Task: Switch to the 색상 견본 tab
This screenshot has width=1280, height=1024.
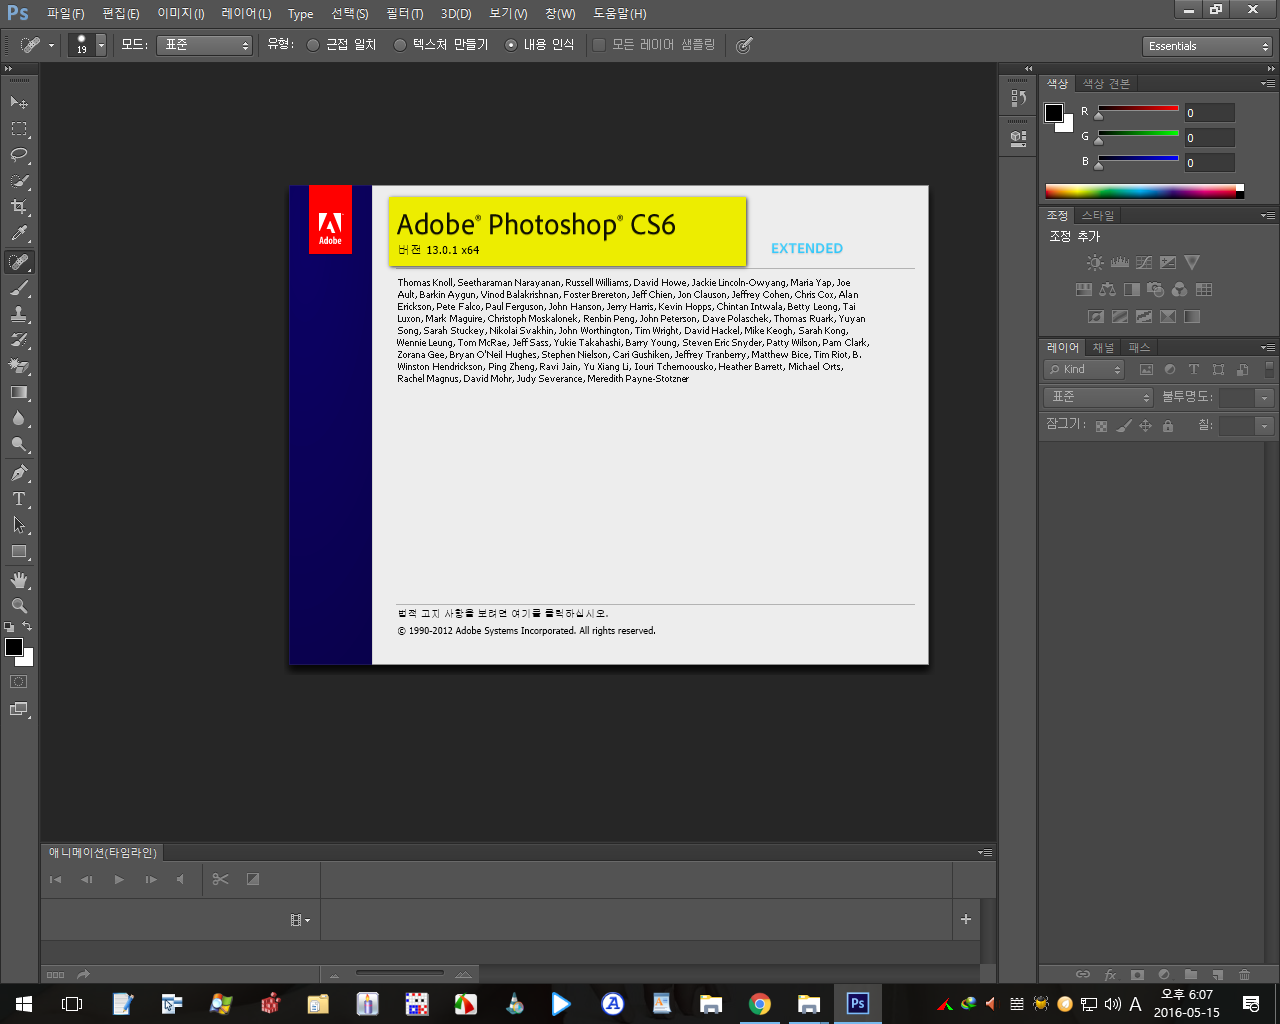Action: pyautogui.click(x=1106, y=84)
